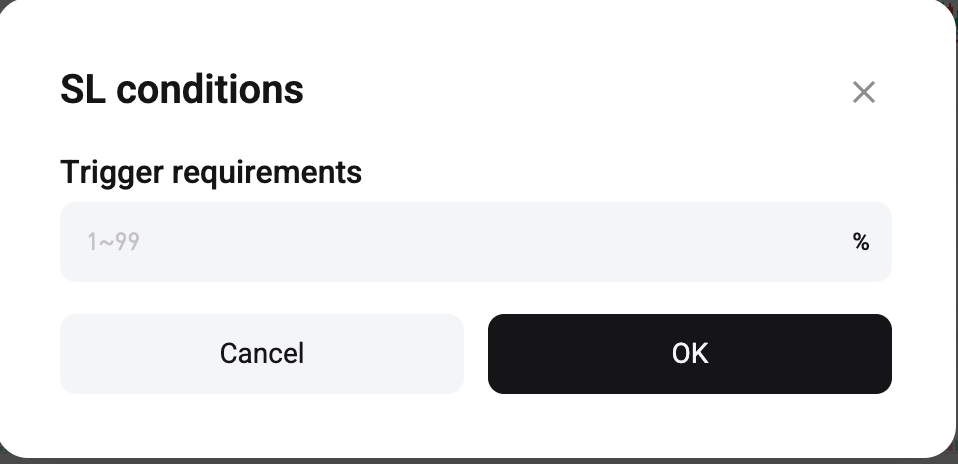Image resolution: width=958 pixels, height=464 pixels.
Task: Click the Trigger requirements label
Action: click(211, 172)
